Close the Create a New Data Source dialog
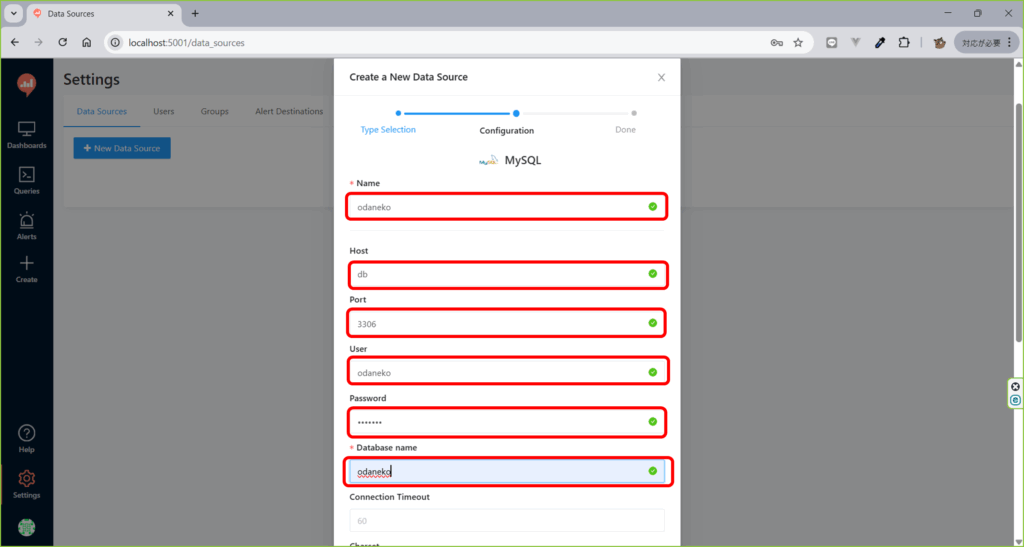 661,77
